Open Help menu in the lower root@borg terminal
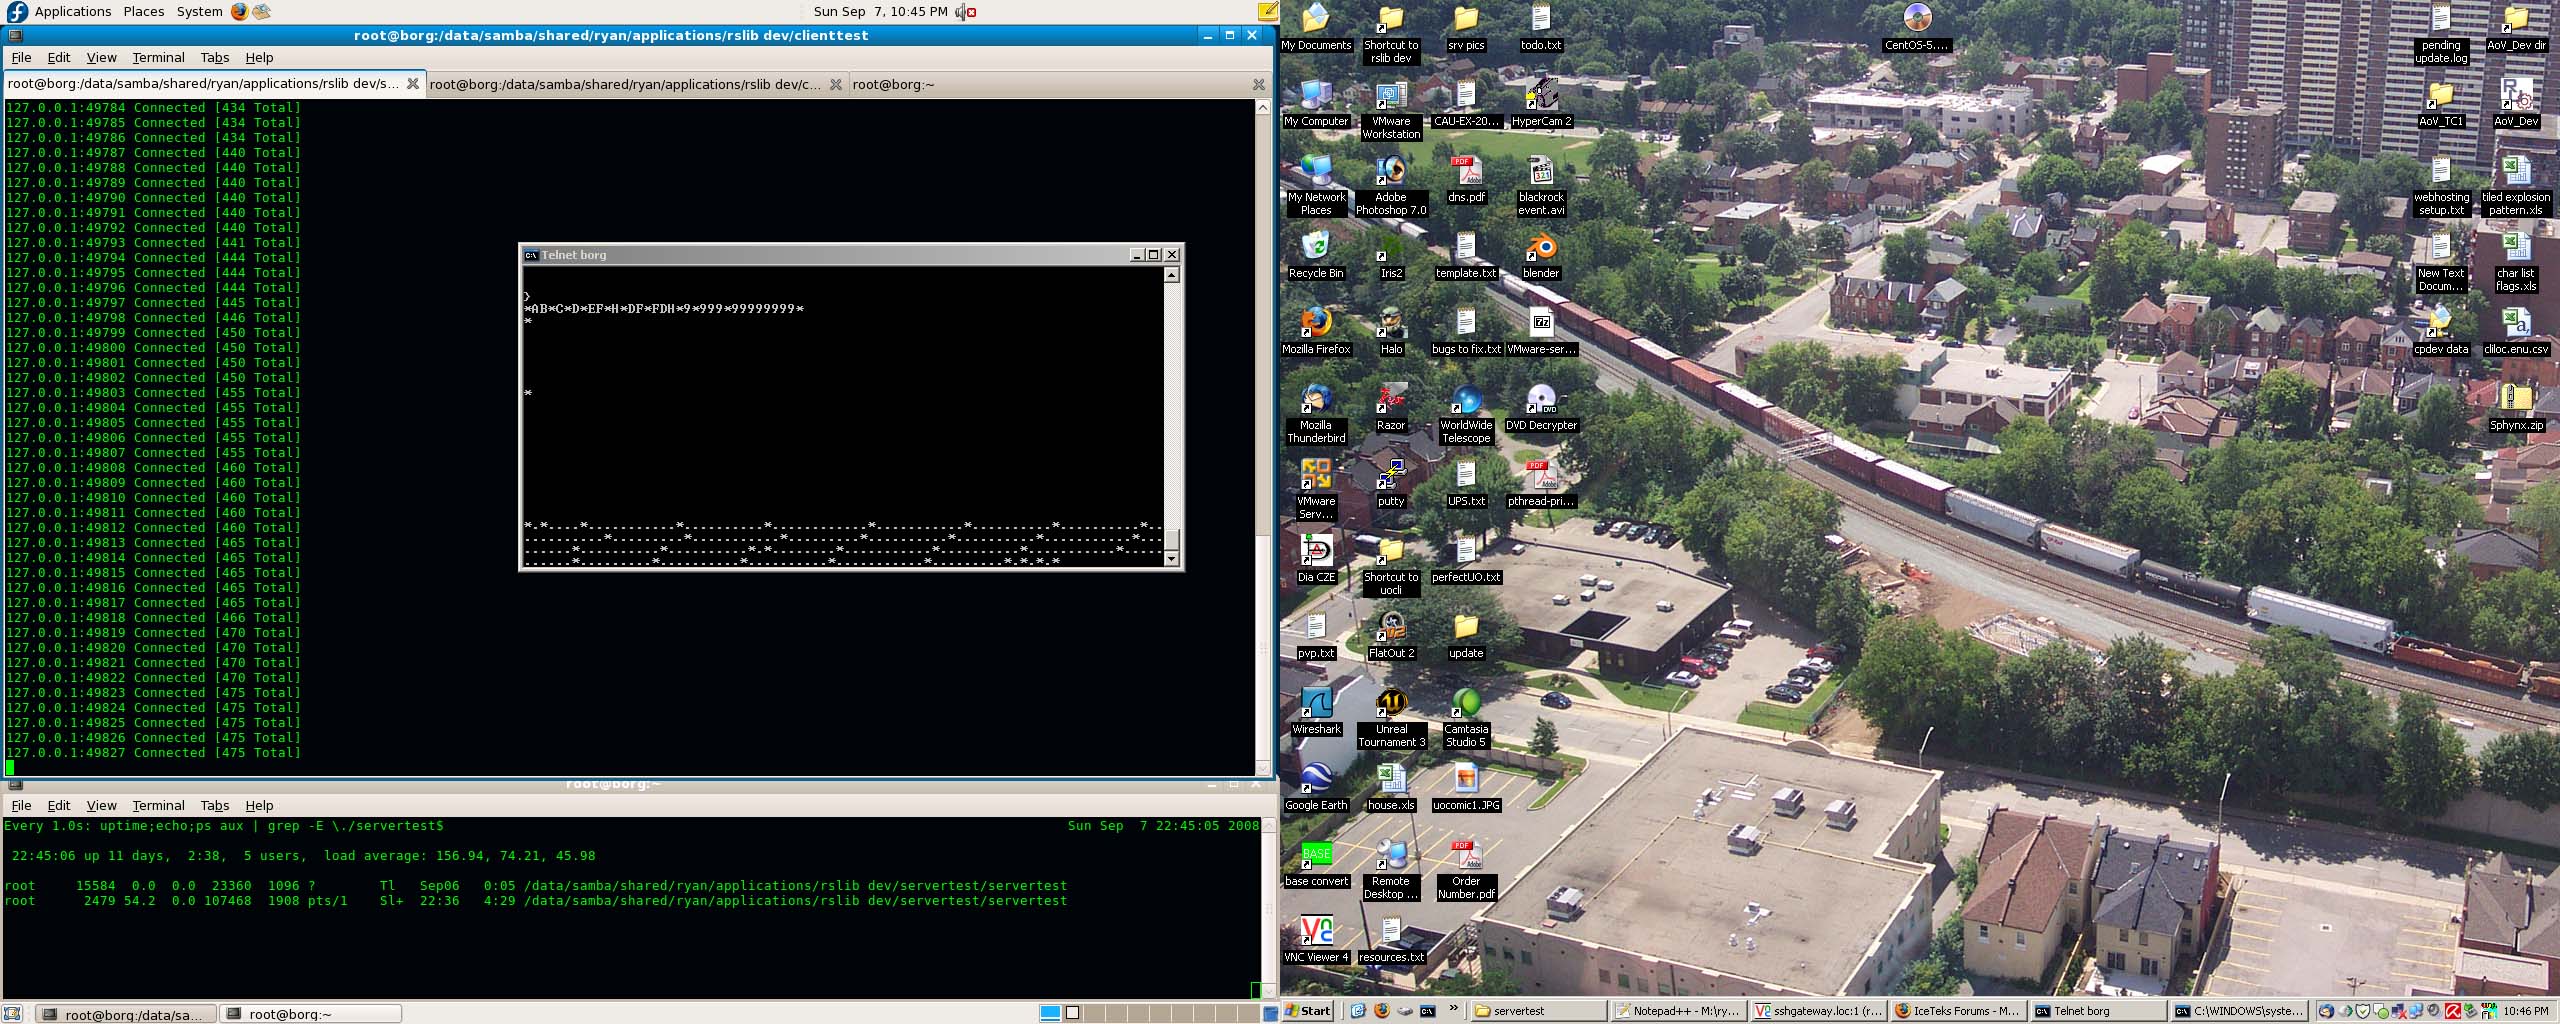 click(259, 805)
